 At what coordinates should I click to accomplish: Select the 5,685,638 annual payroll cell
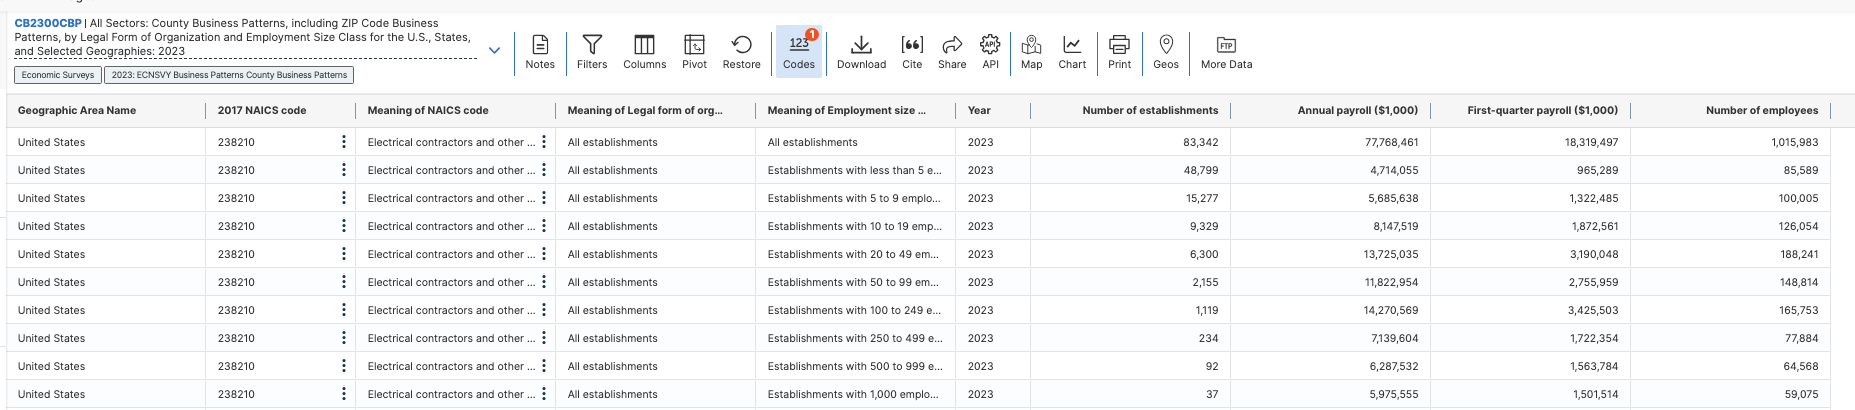(x=1330, y=198)
